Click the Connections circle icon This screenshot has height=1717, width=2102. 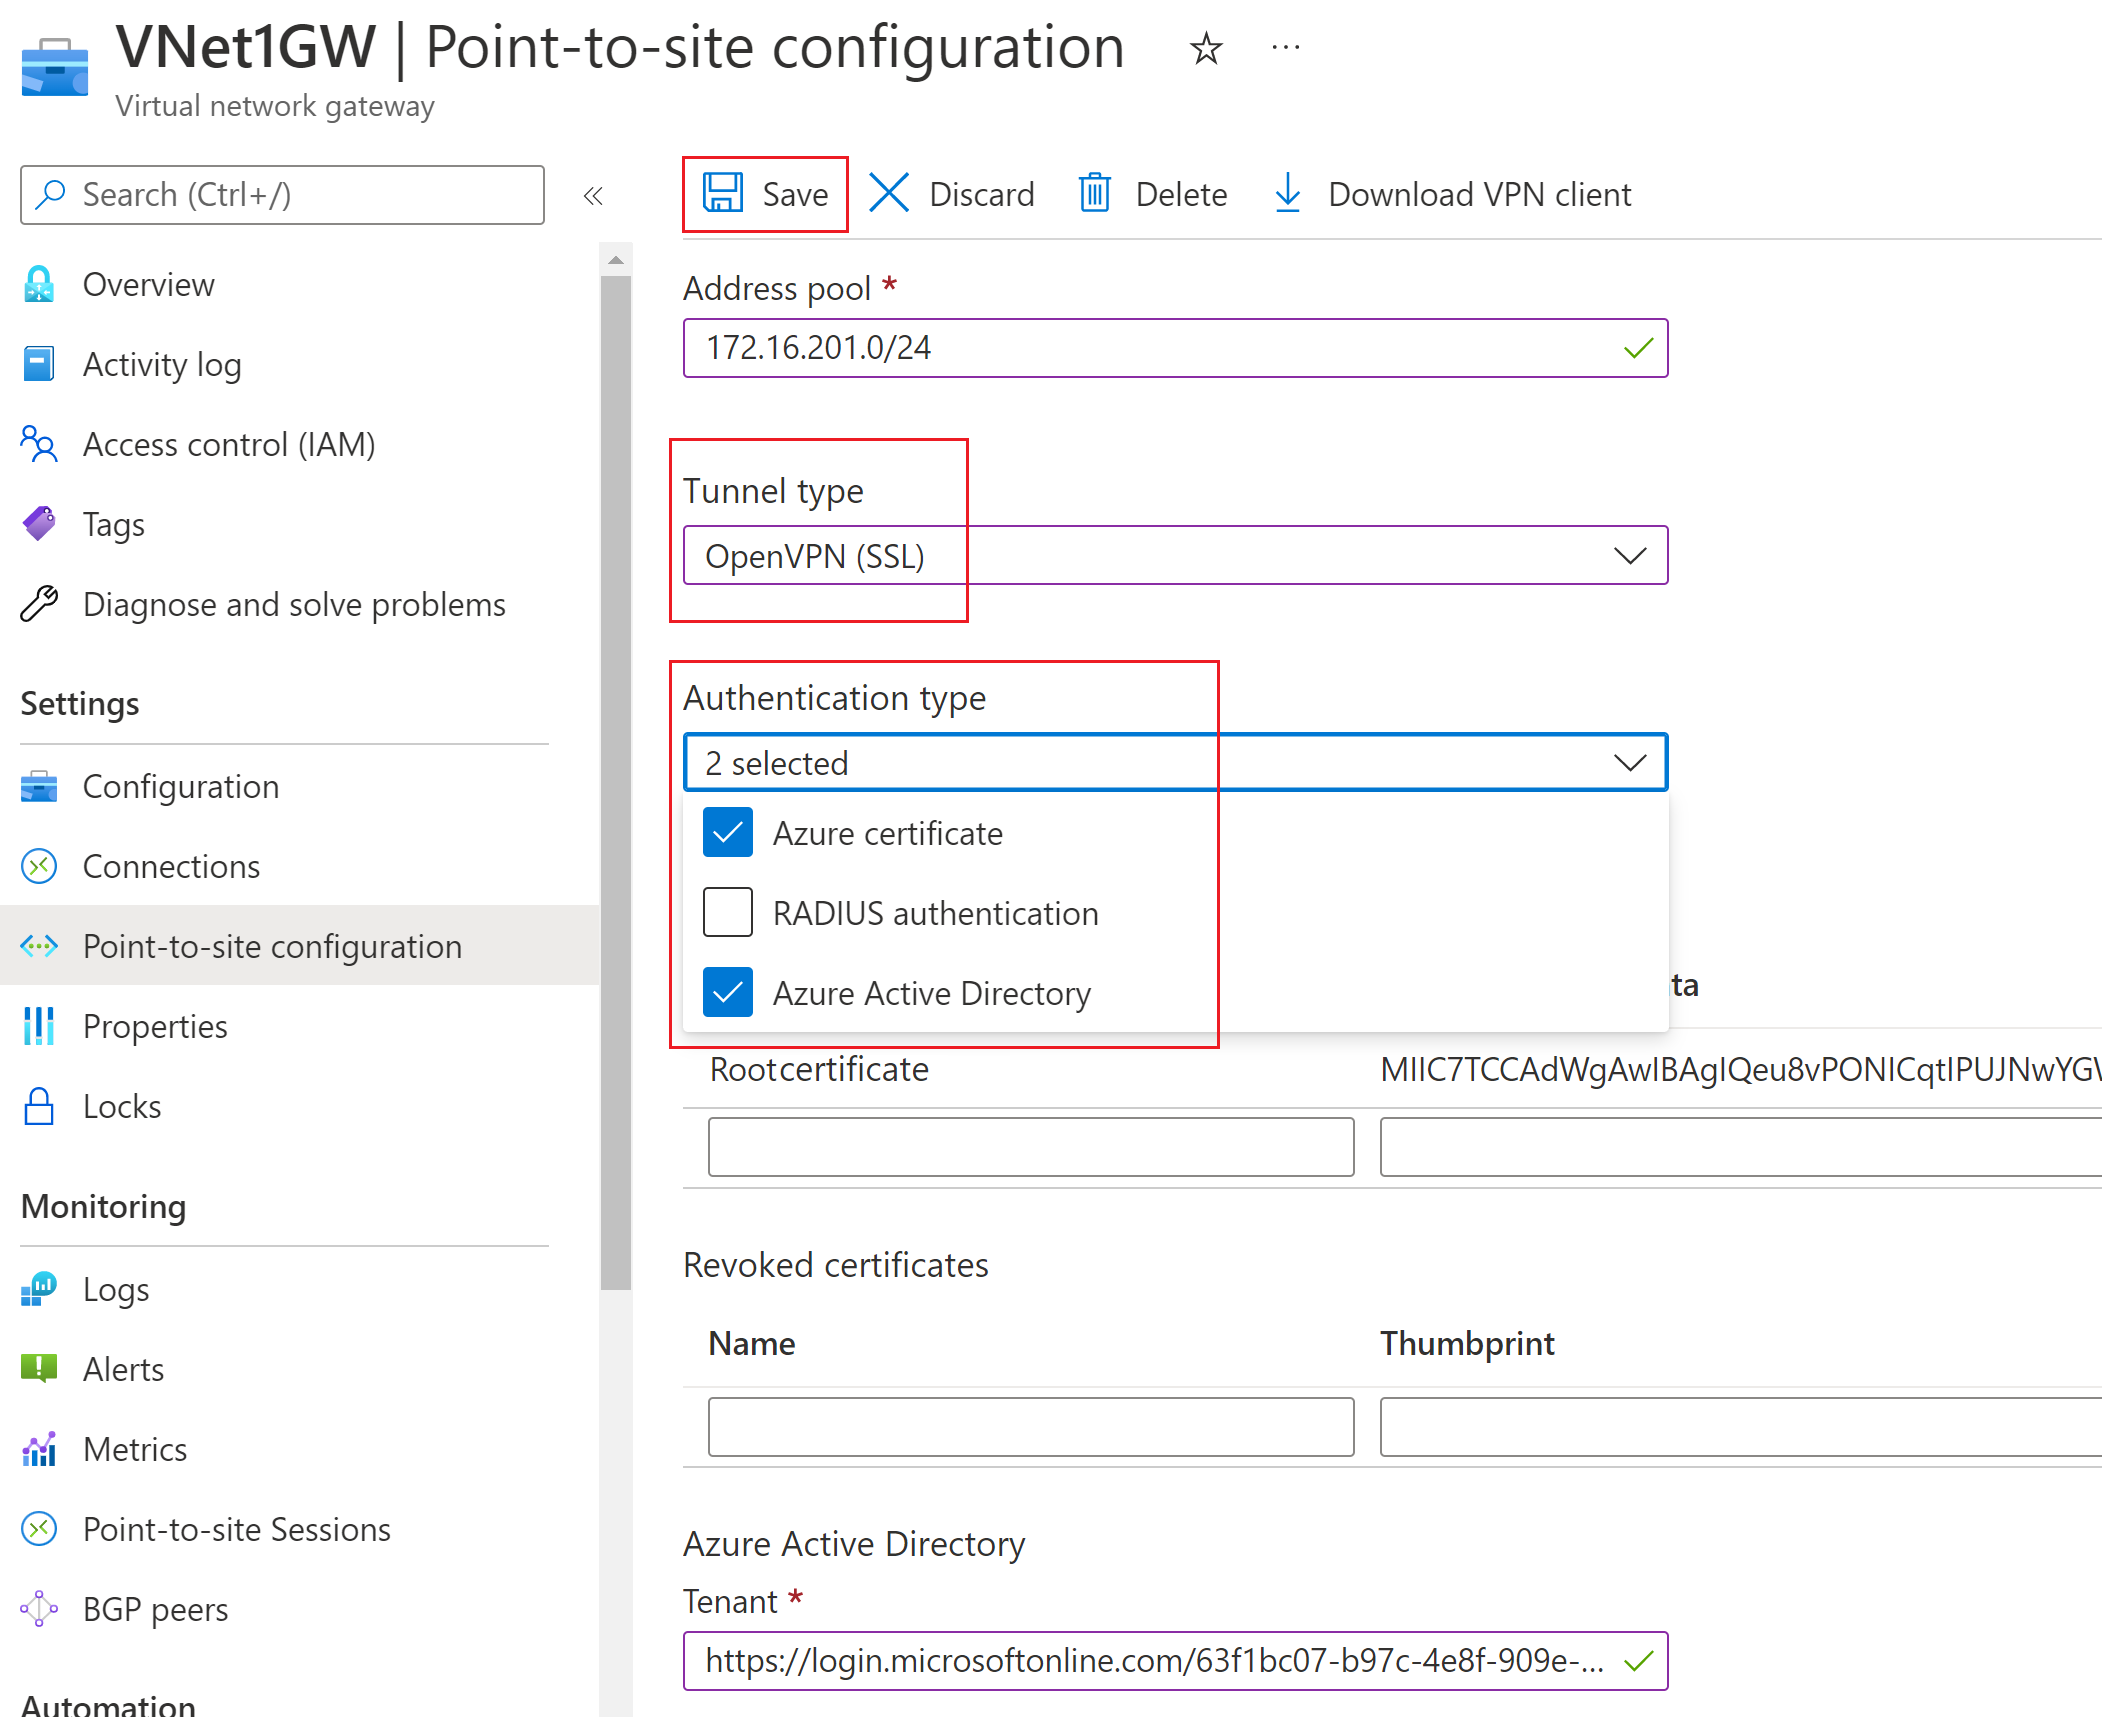tap(39, 866)
